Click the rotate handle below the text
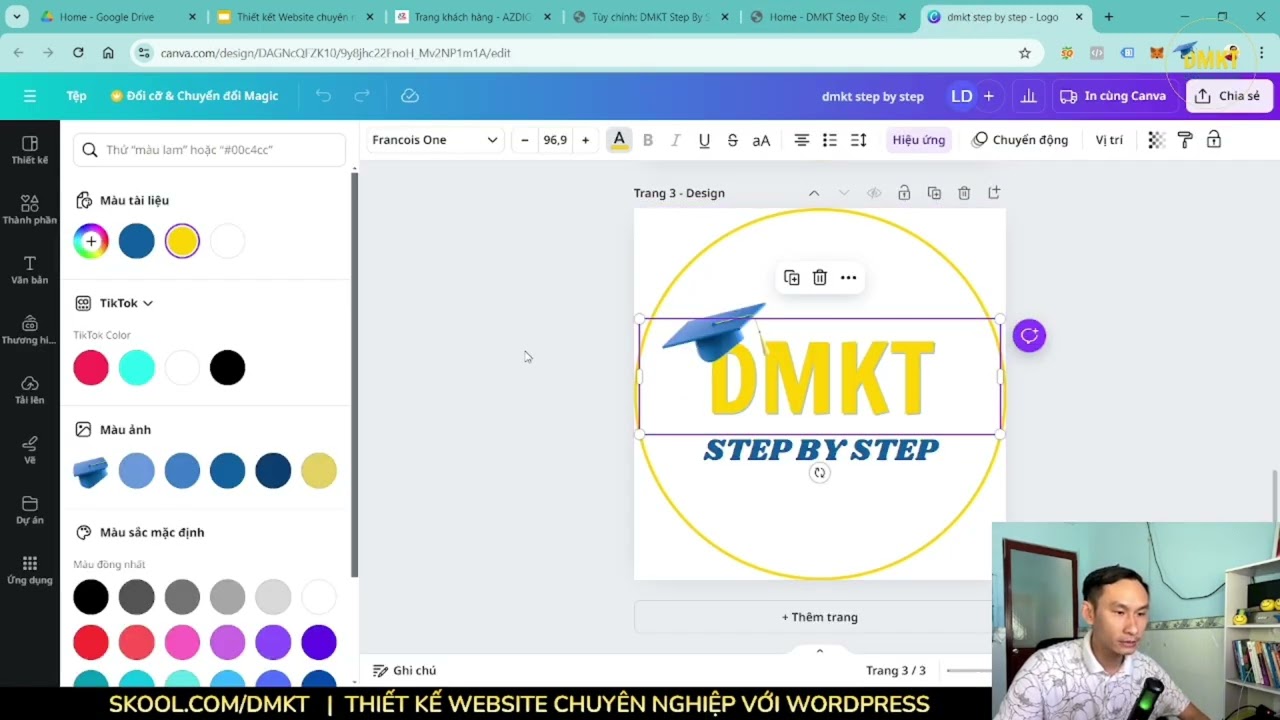Image resolution: width=1280 pixels, height=720 pixels. point(820,473)
